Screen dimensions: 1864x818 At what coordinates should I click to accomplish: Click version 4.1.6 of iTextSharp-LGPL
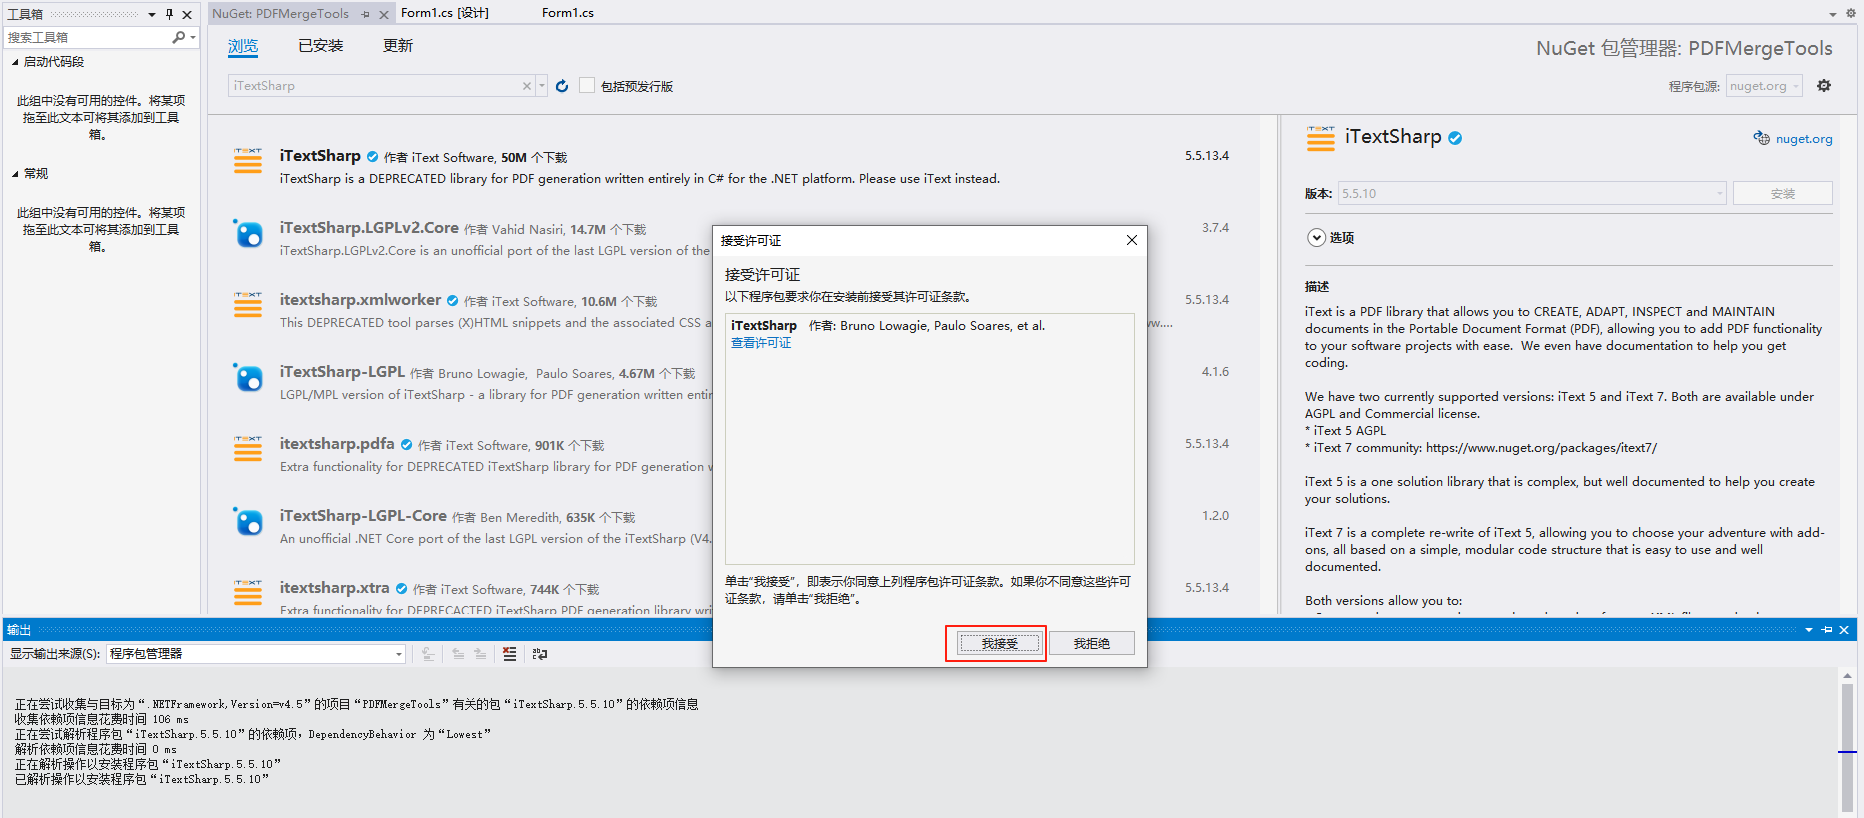click(1215, 372)
